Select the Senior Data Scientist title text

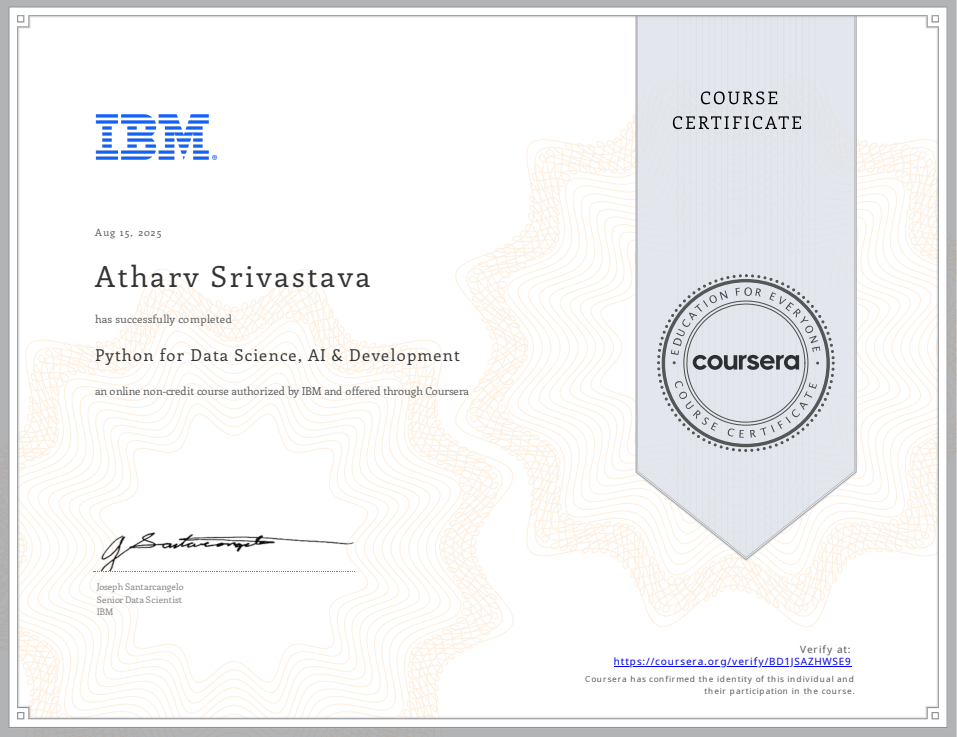tap(138, 599)
